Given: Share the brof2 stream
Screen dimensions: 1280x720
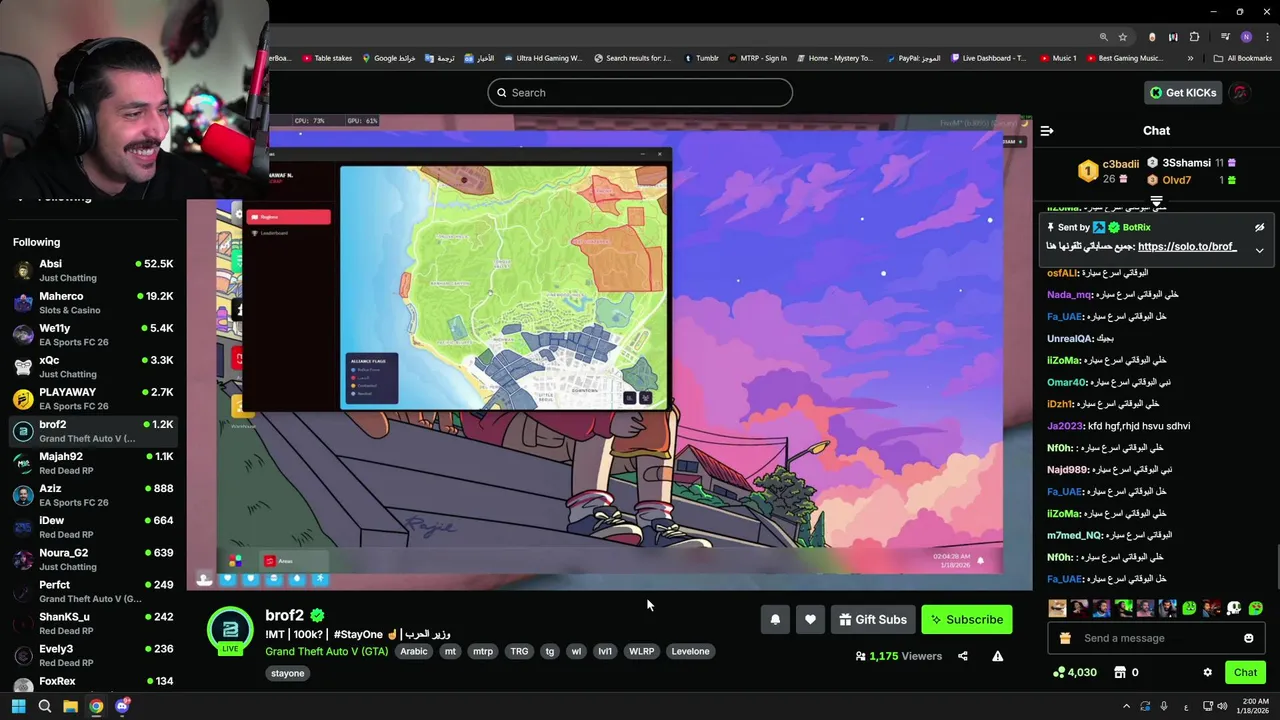Looking at the screenshot, I should click(963, 656).
